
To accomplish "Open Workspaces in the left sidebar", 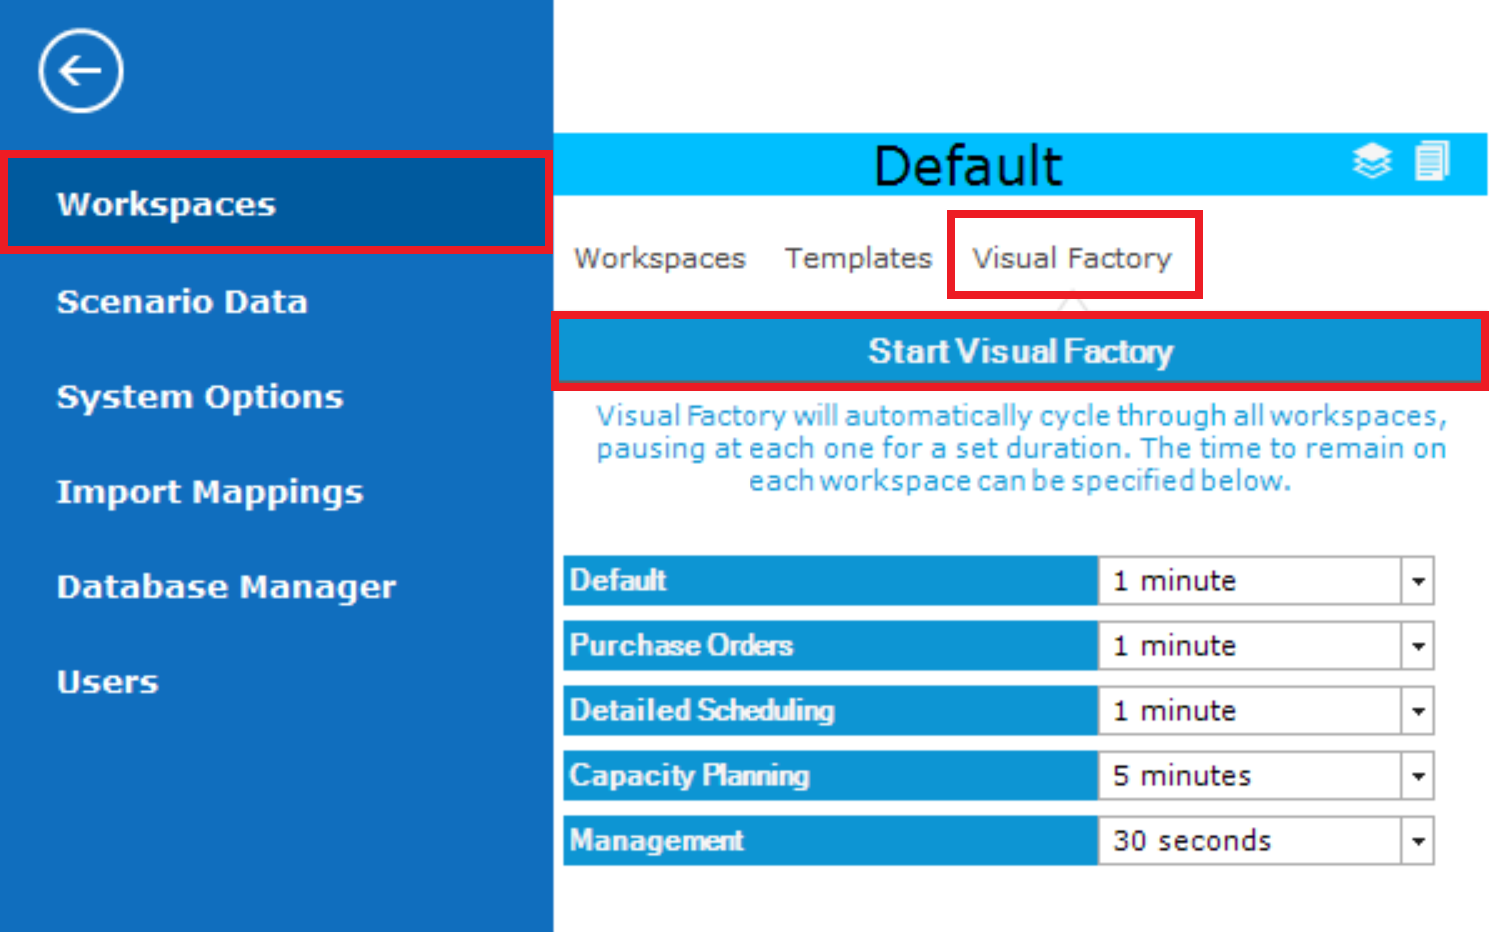I will point(276,203).
